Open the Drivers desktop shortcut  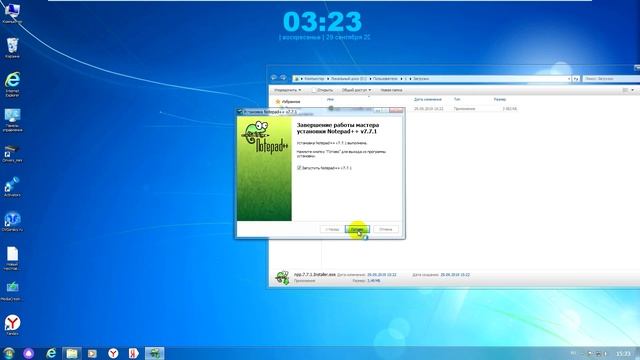(12, 154)
